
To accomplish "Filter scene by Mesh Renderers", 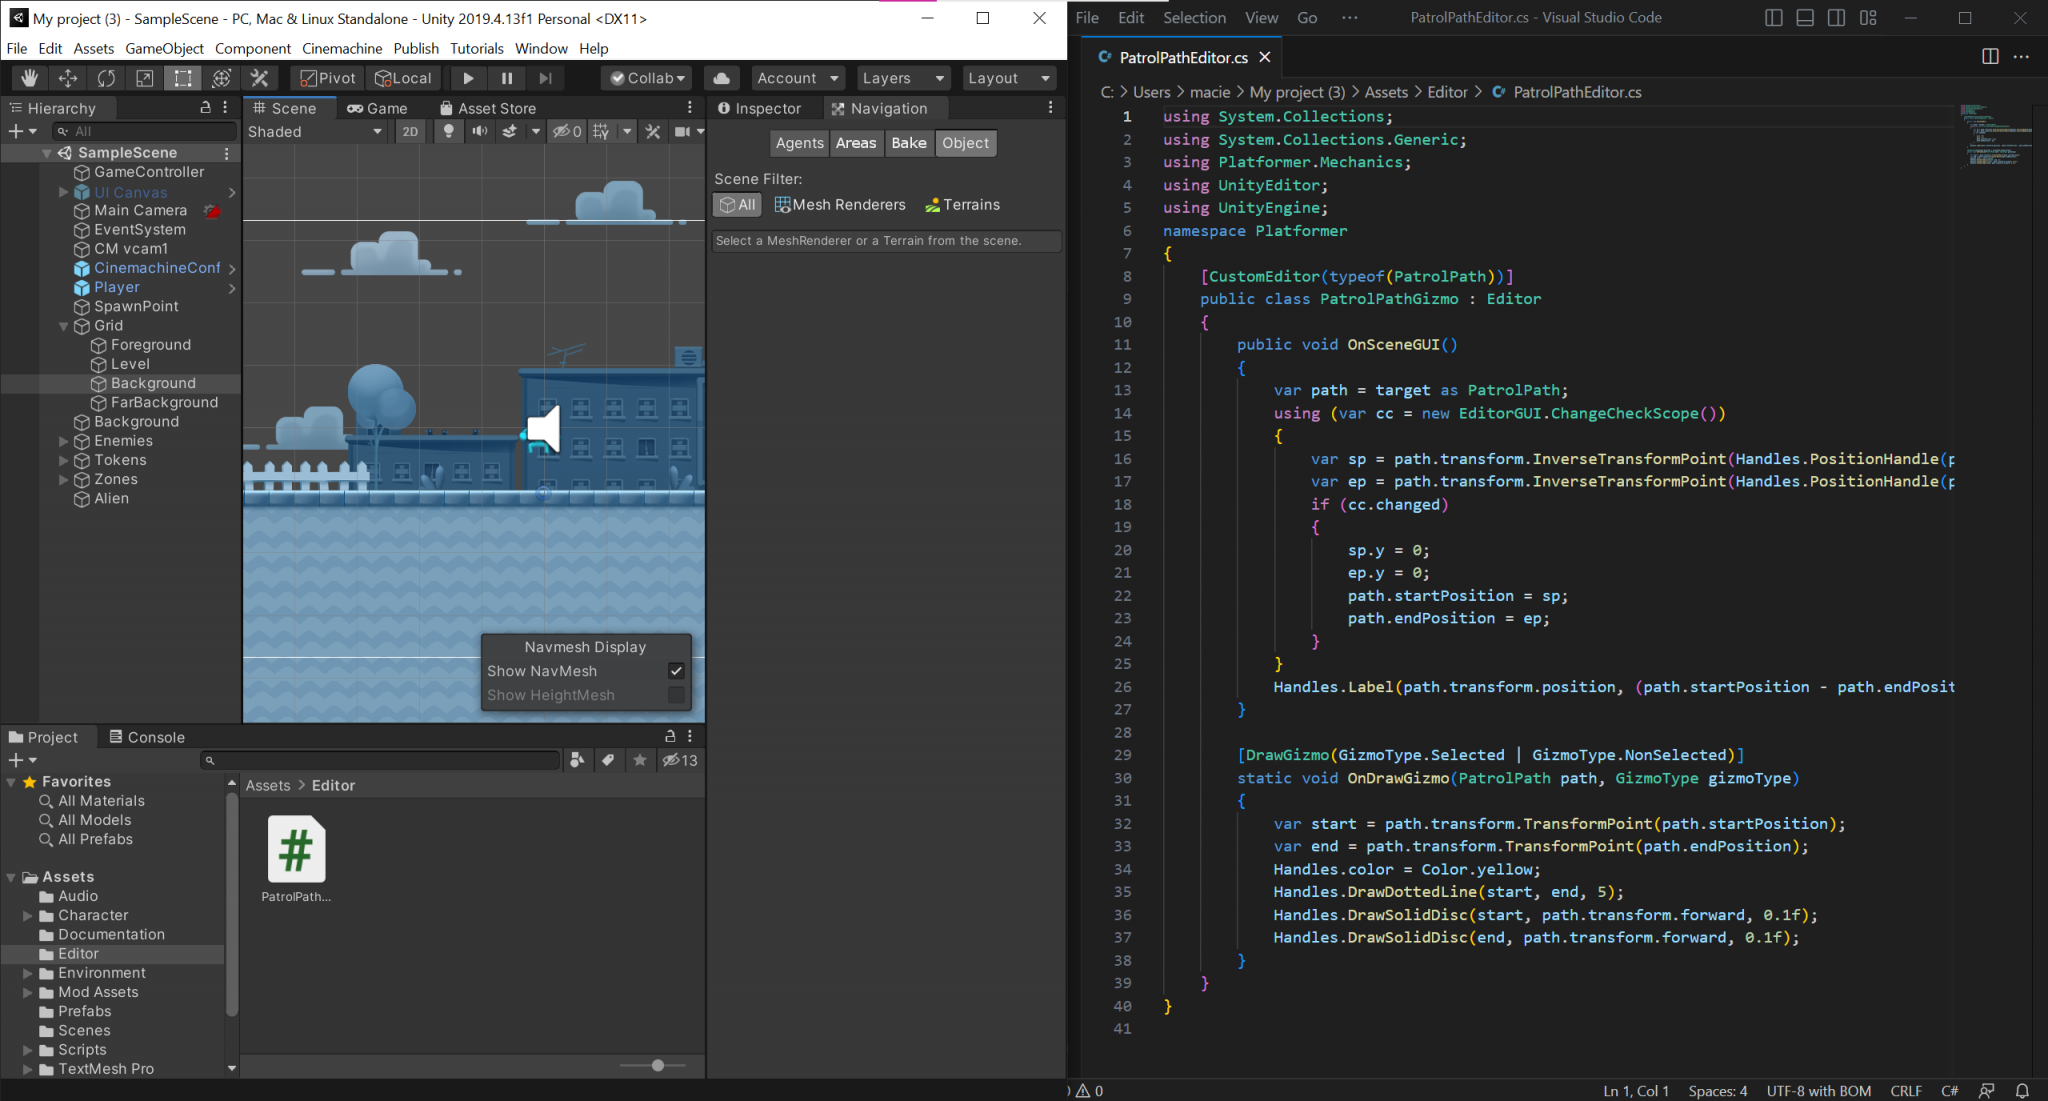I will click(x=840, y=204).
